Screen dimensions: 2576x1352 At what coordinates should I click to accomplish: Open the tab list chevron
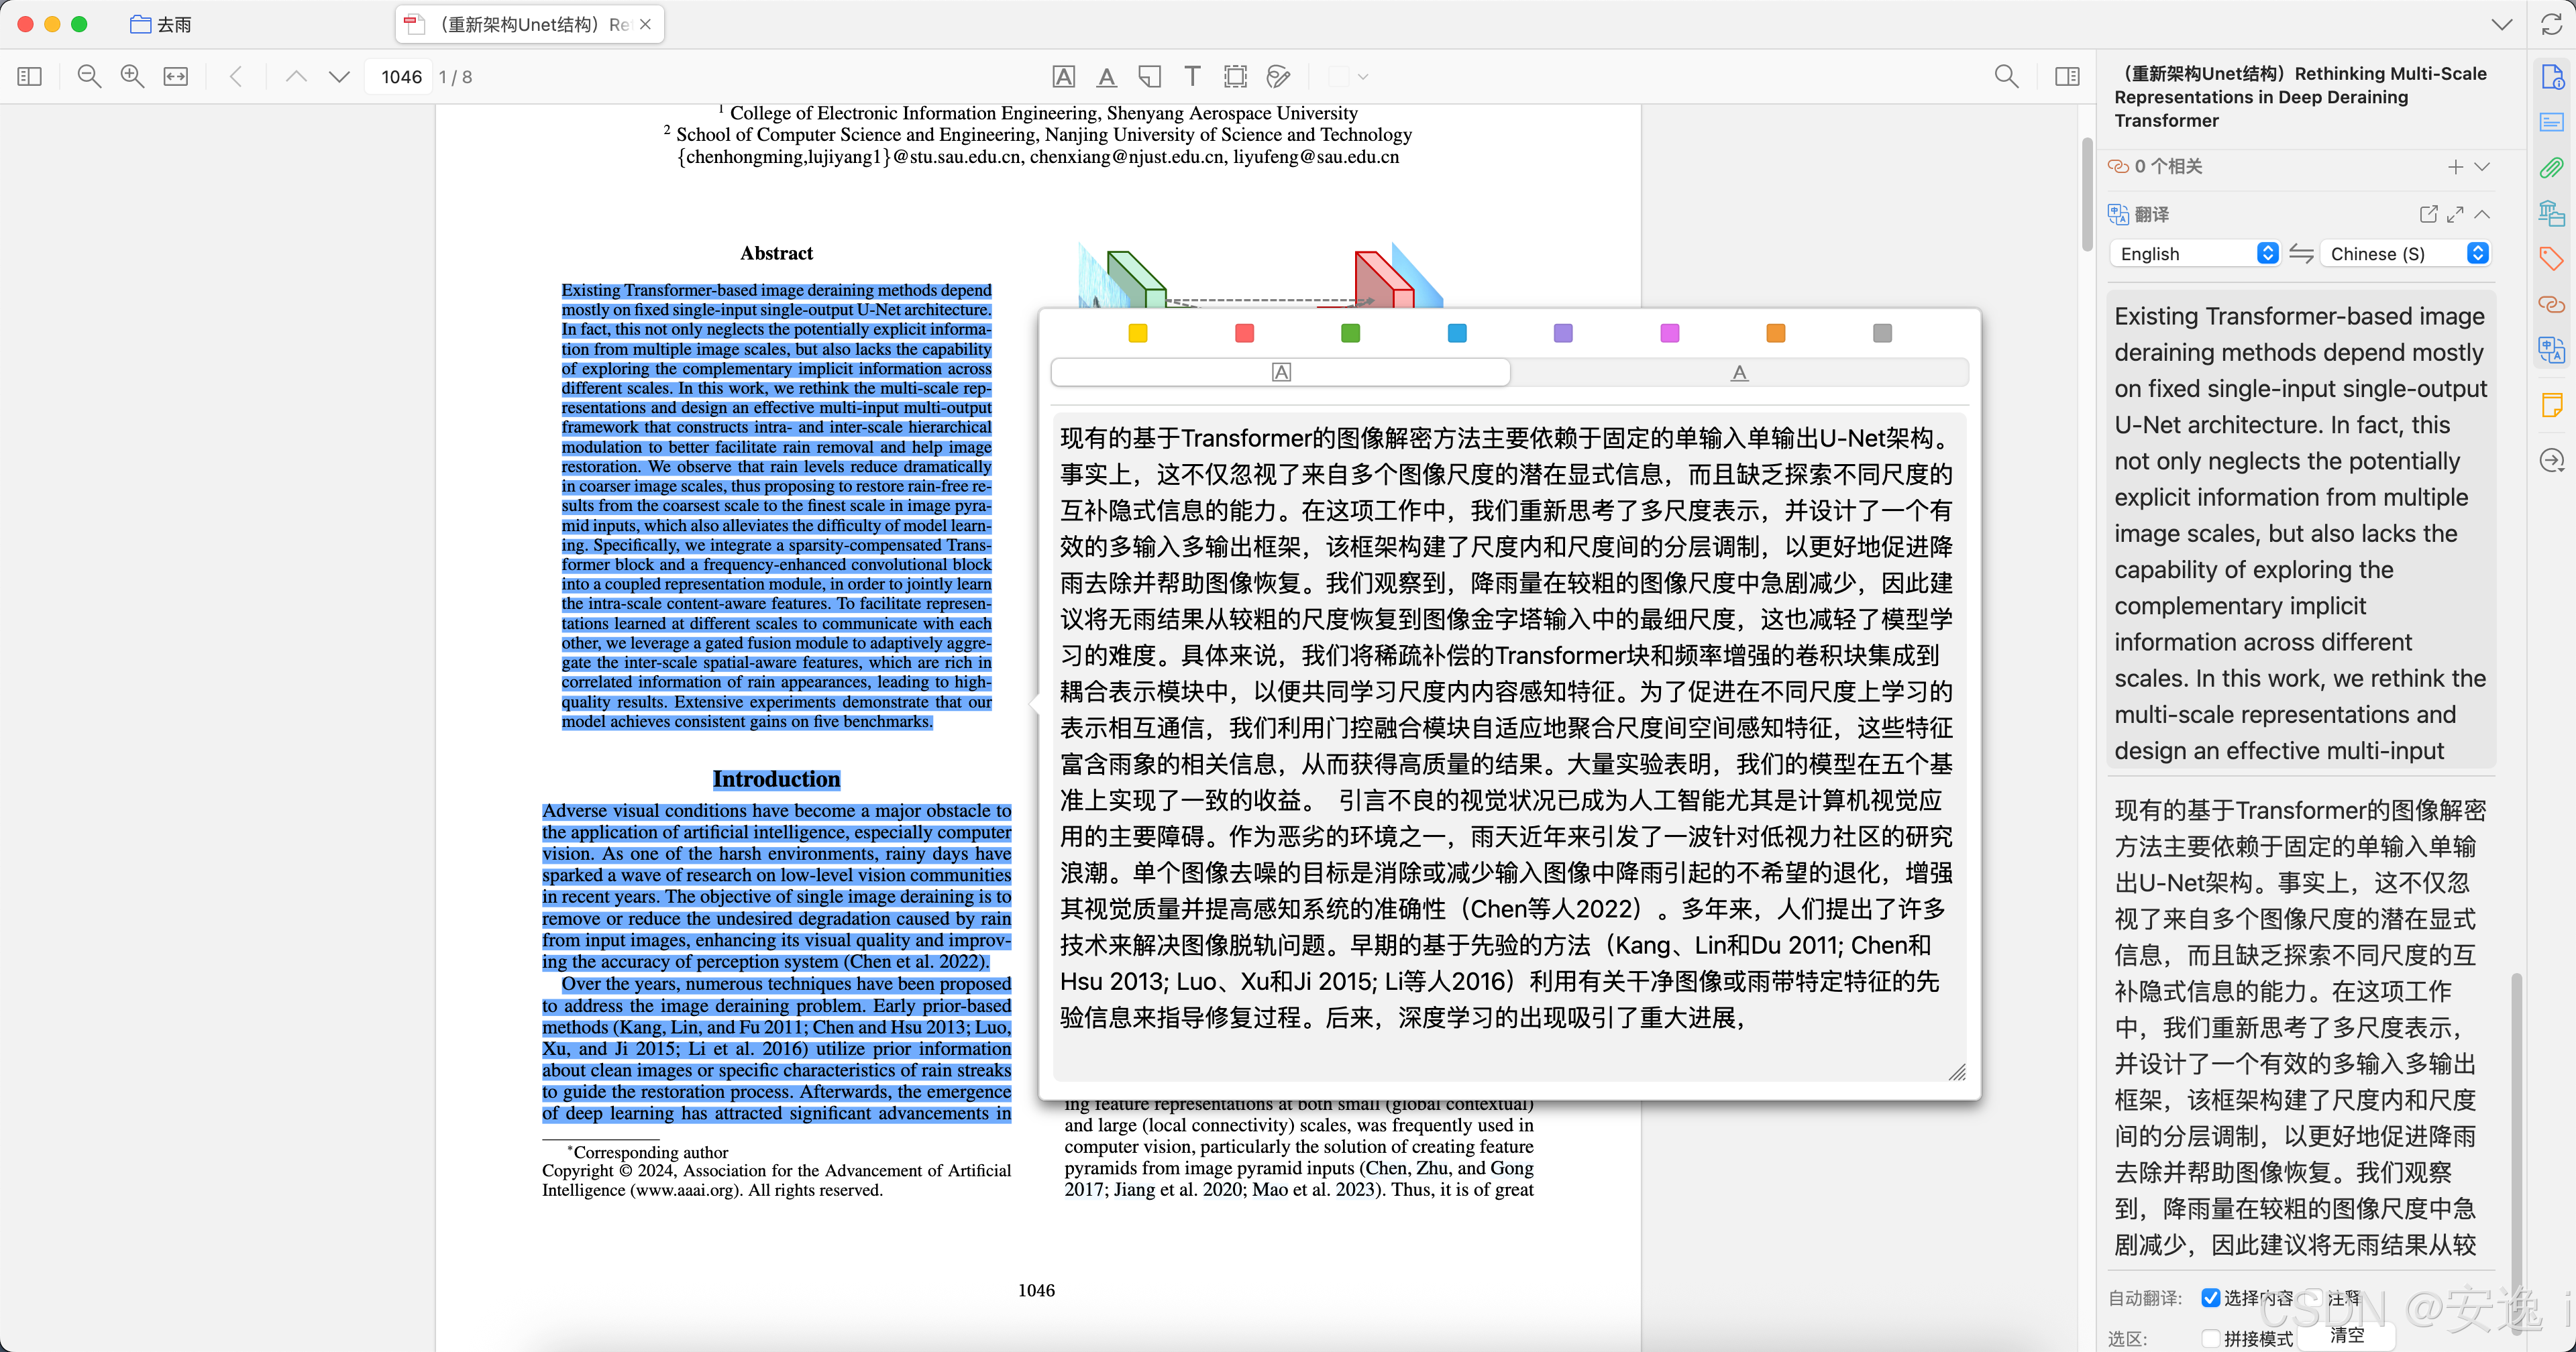click(2502, 24)
